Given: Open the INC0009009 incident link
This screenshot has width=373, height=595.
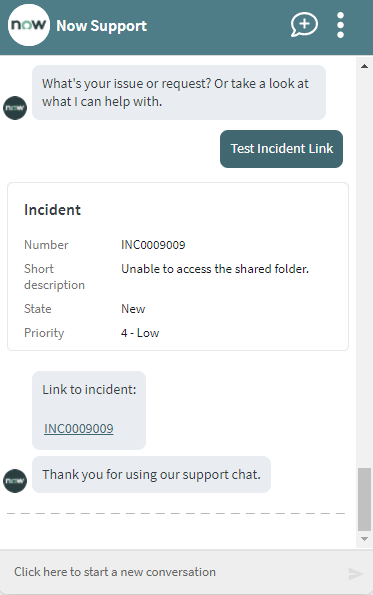Looking at the screenshot, I should click(79, 428).
